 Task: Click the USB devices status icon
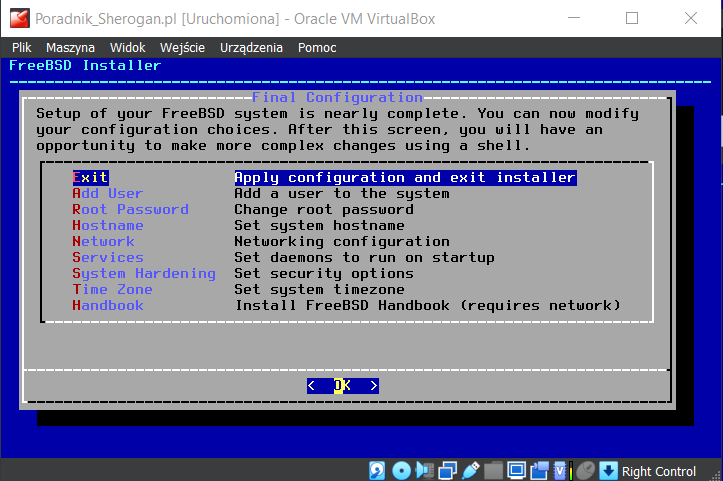470,470
